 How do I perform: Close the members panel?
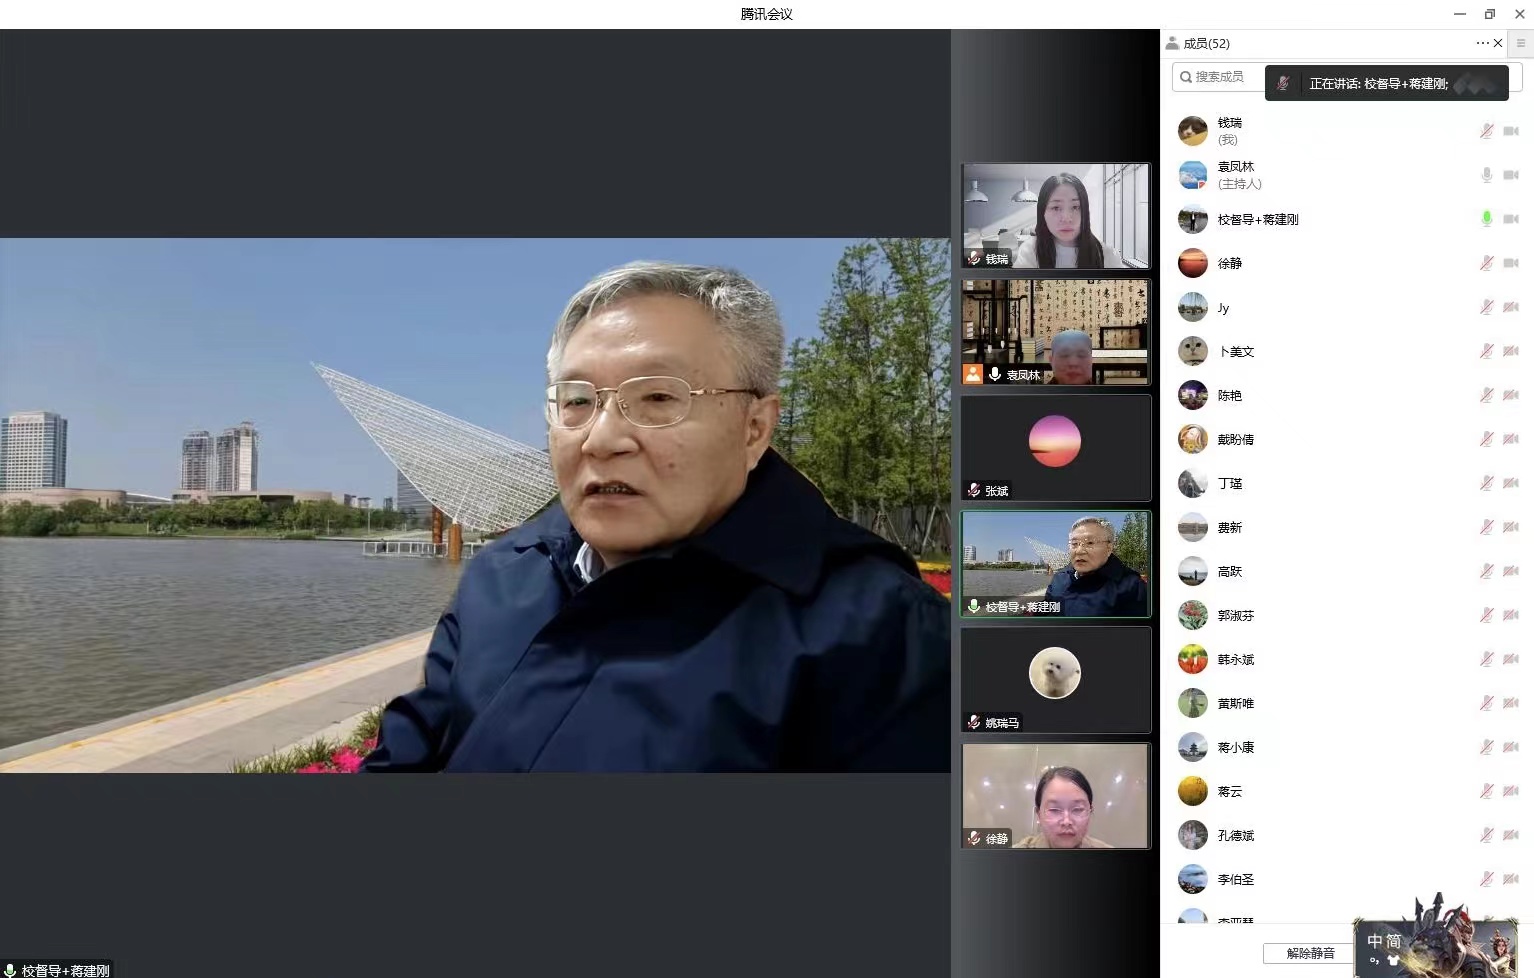click(x=1498, y=43)
